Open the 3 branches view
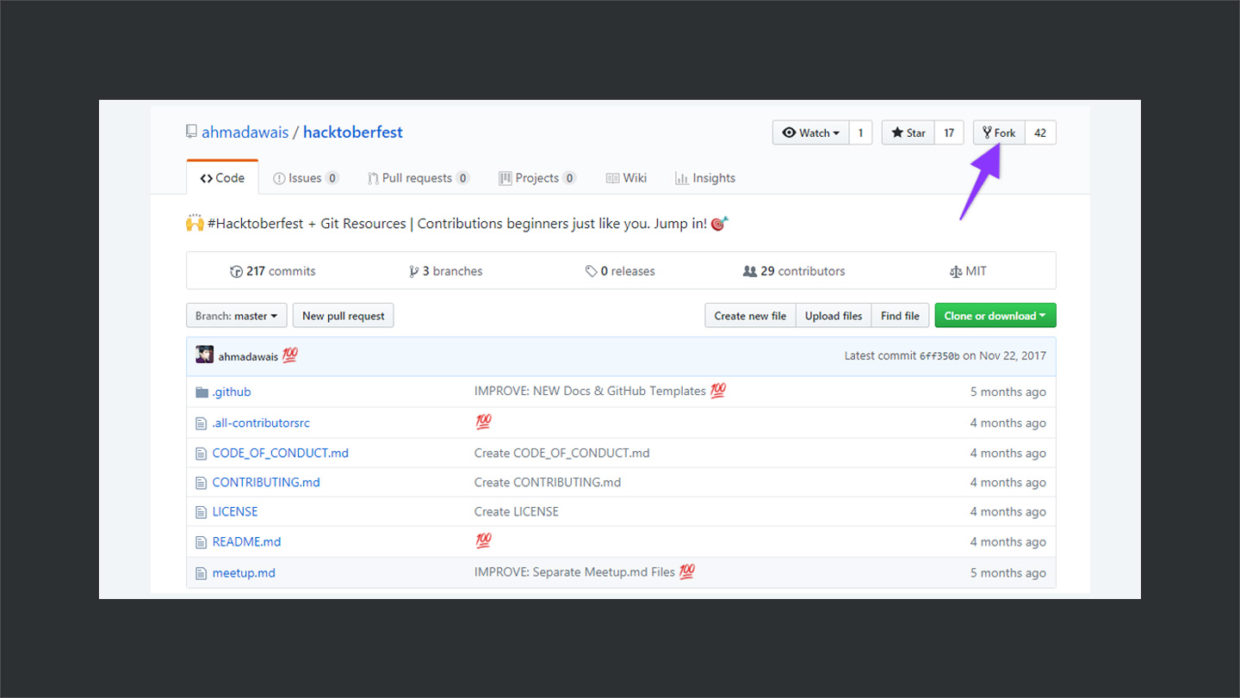1240x698 pixels. tap(445, 270)
